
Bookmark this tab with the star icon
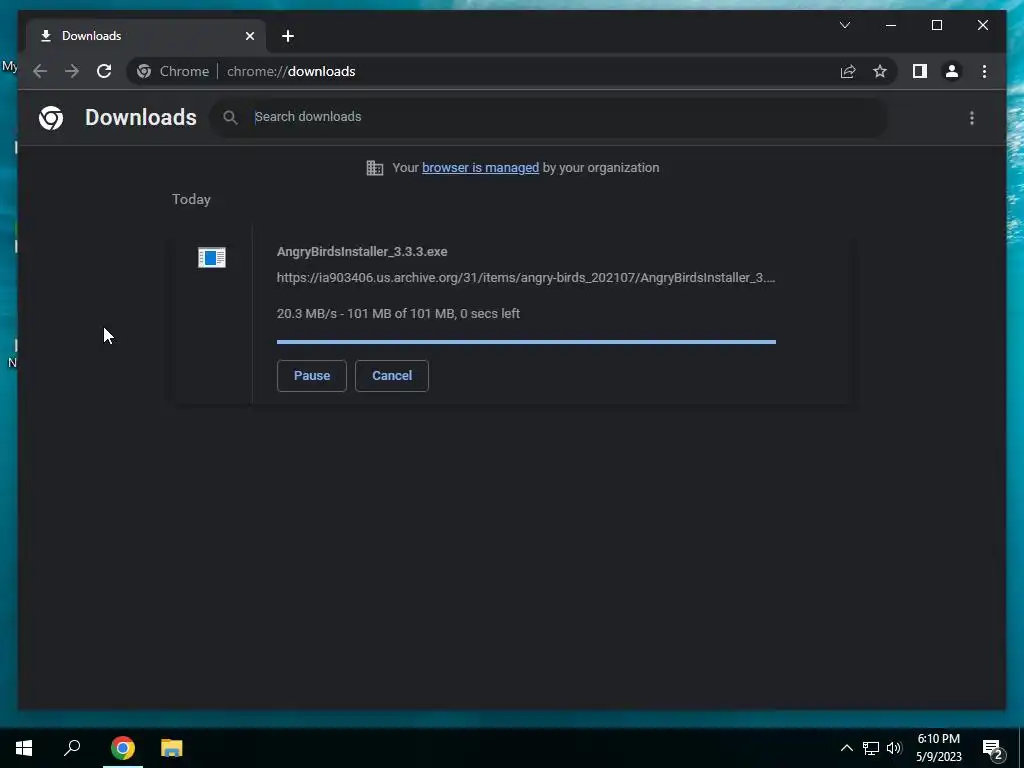pos(880,71)
